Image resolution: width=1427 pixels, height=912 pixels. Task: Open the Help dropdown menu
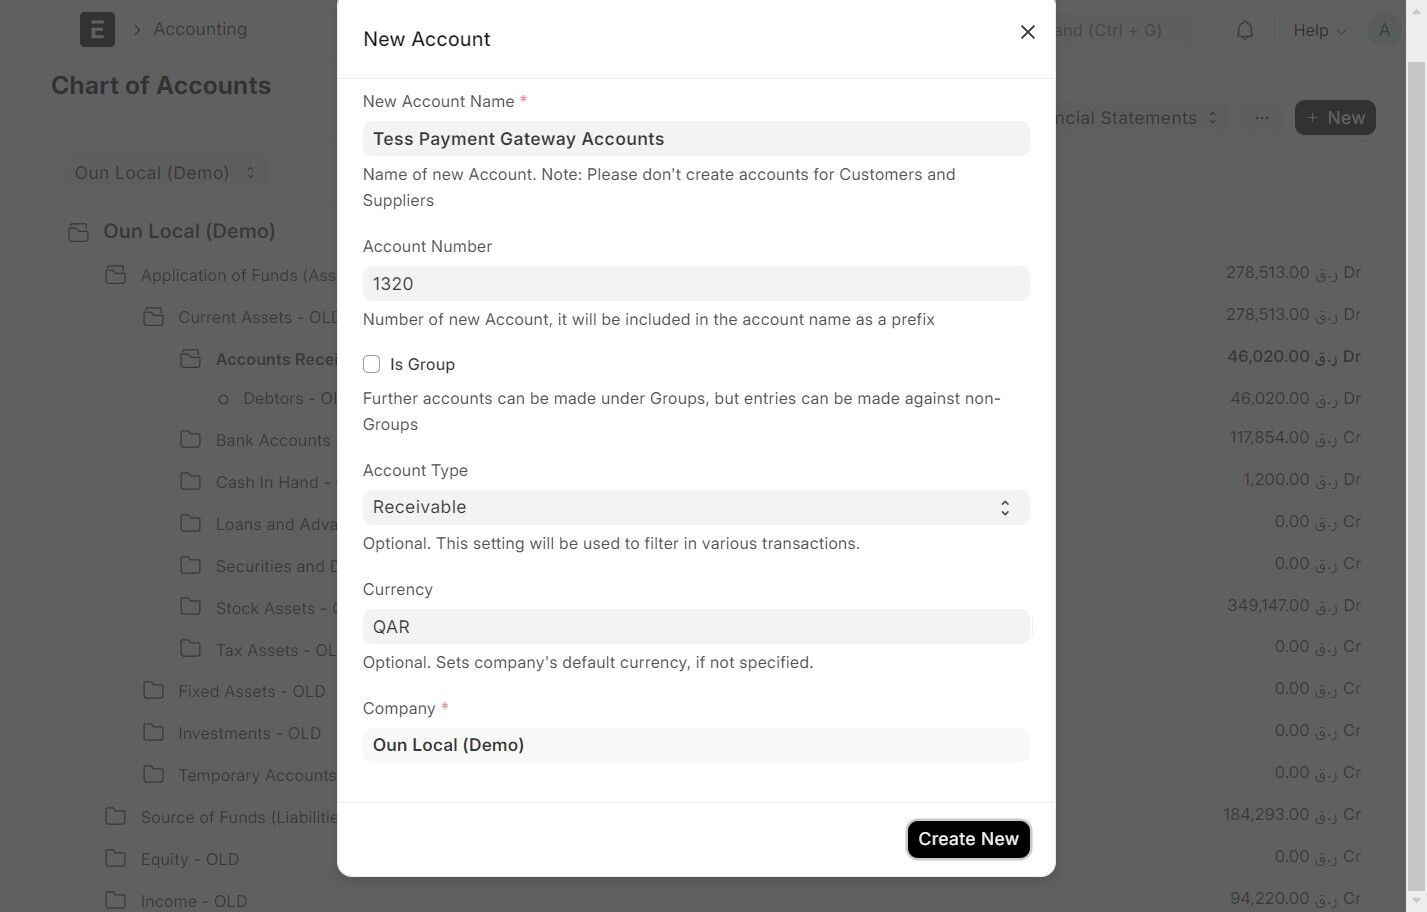[x=1319, y=30]
